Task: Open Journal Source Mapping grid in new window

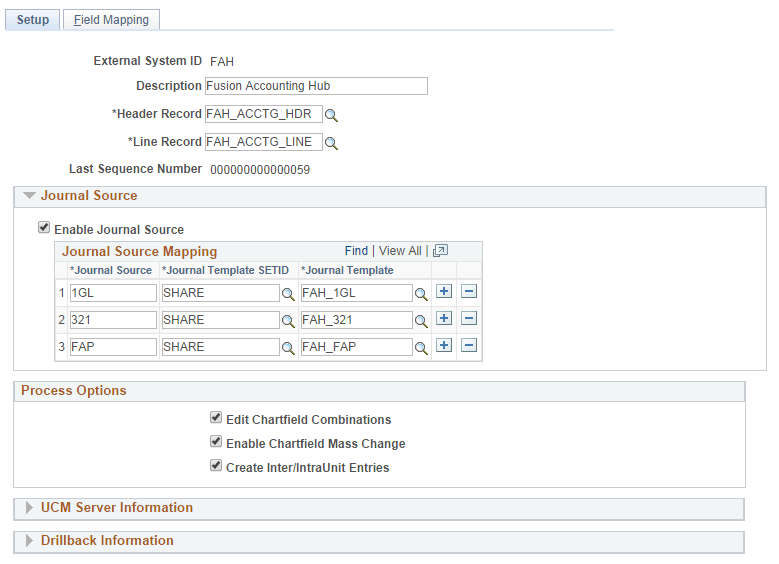Action: (x=440, y=251)
